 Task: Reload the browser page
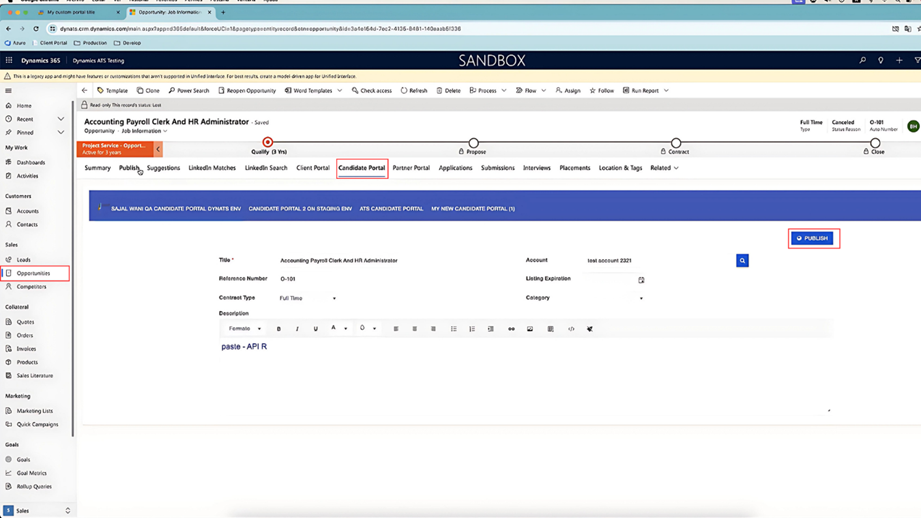coord(36,28)
